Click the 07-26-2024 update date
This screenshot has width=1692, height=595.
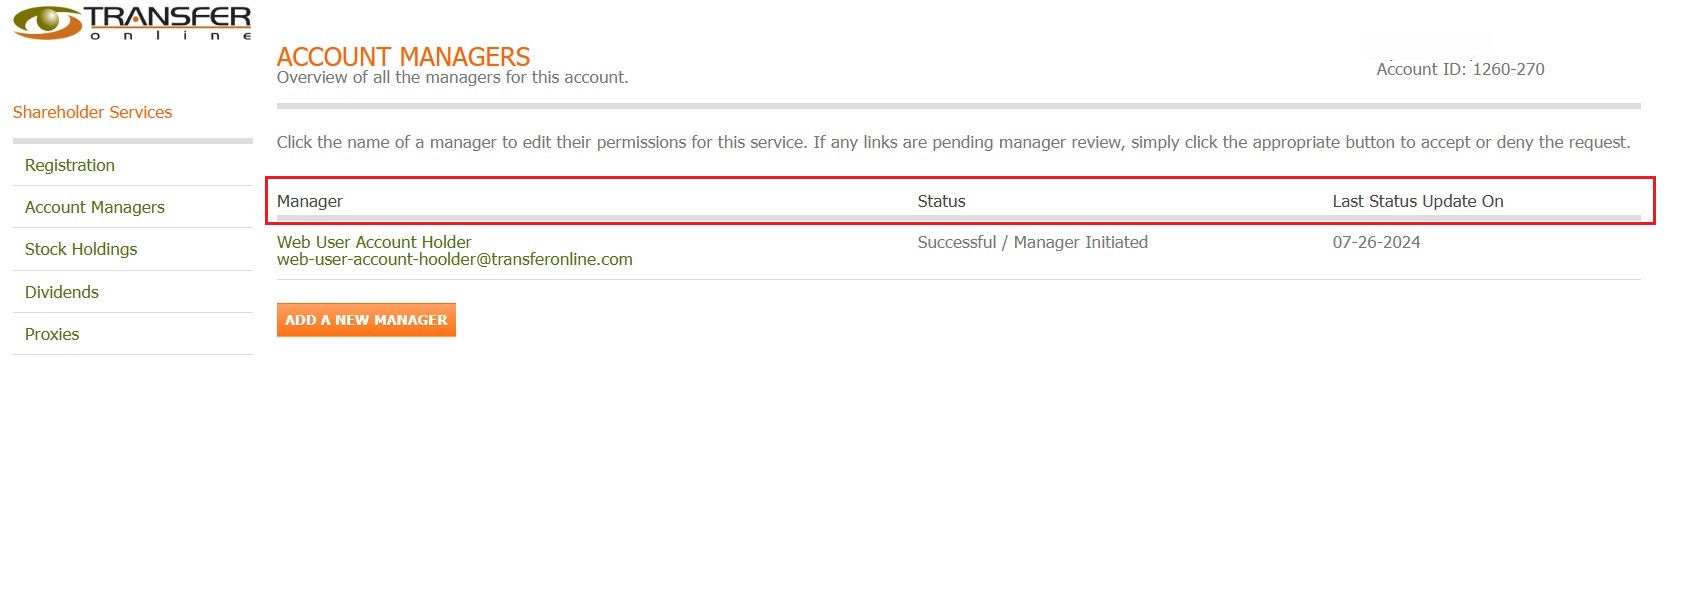tap(1376, 242)
